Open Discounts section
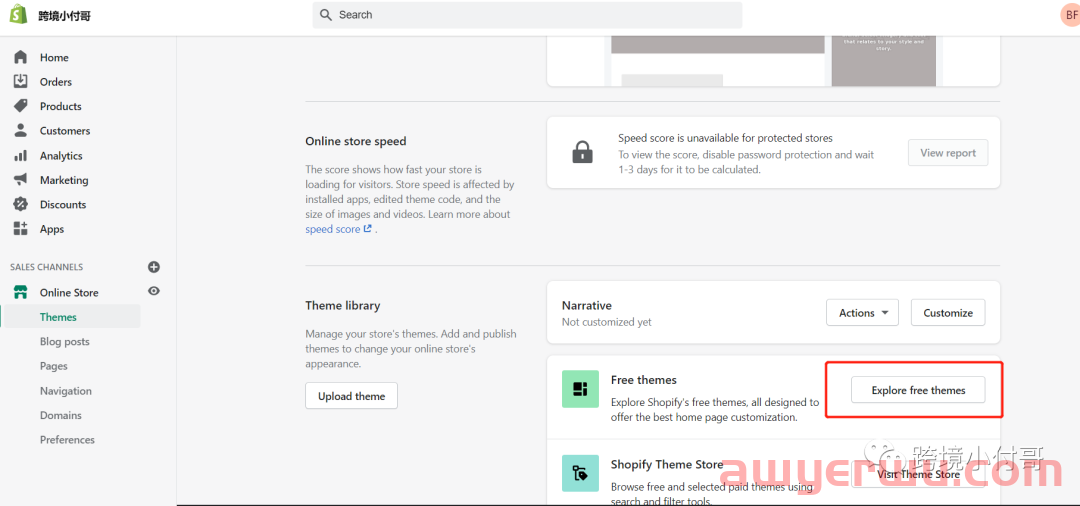This screenshot has width=1080, height=506. coord(63,204)
